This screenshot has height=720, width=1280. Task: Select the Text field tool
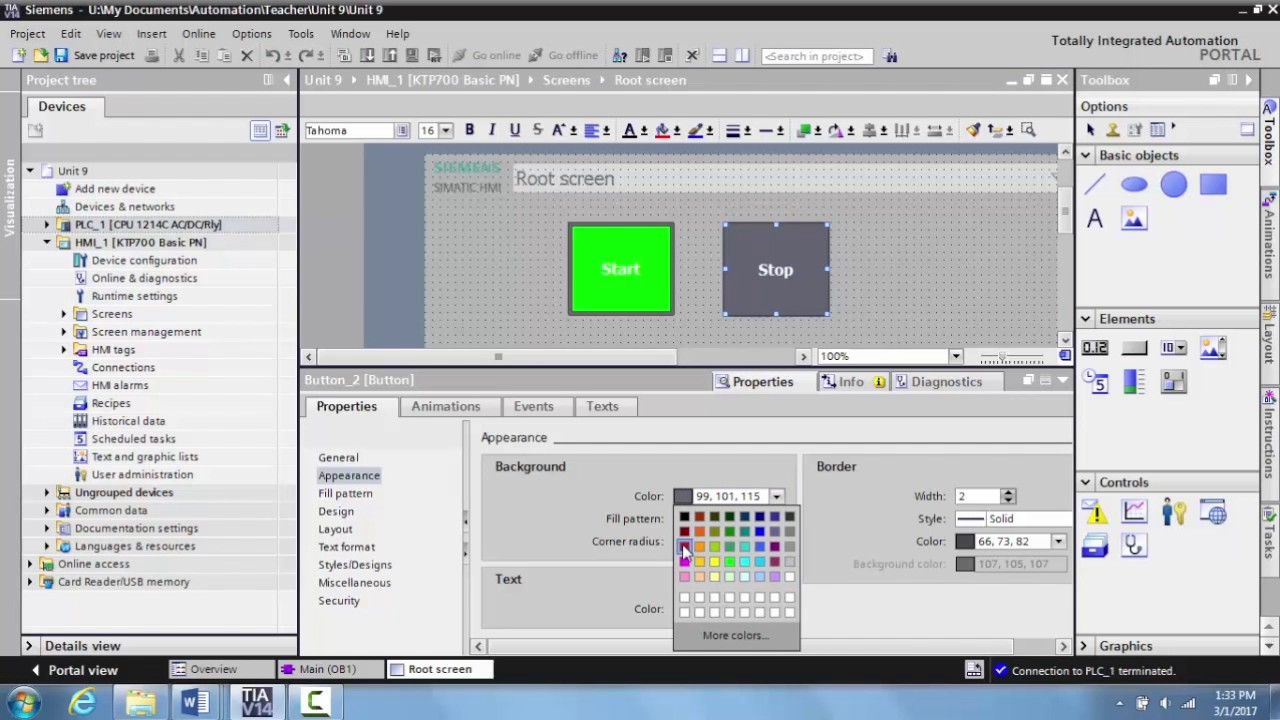1095,219
